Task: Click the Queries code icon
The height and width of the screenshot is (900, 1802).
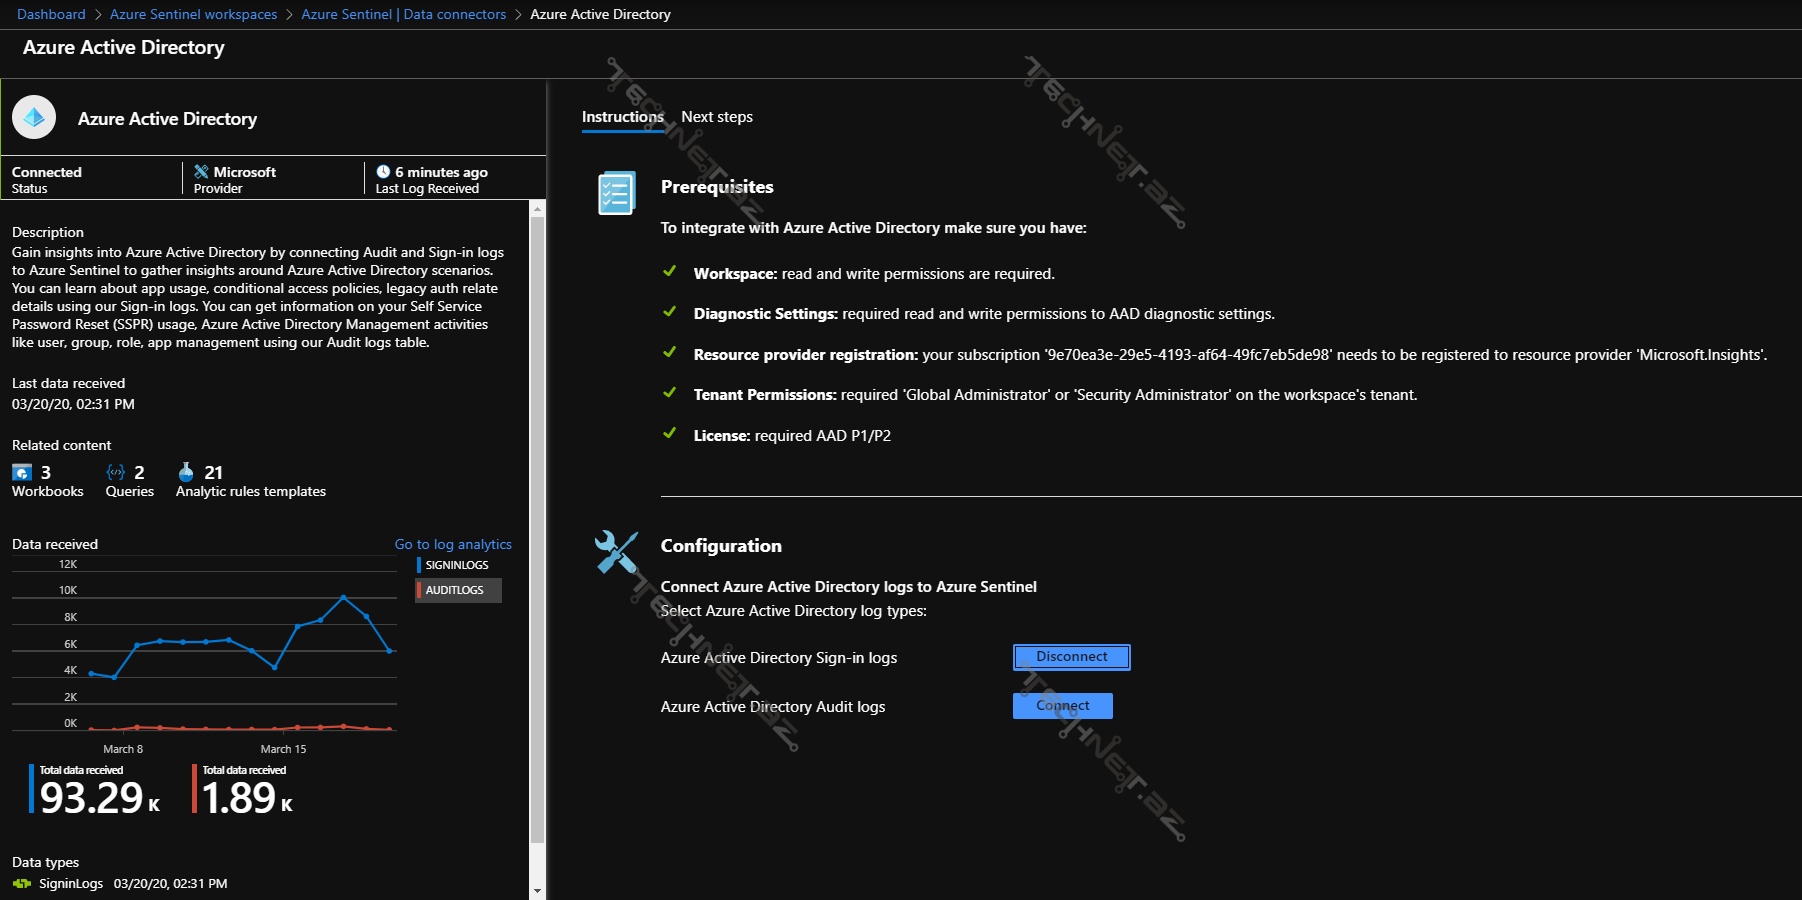Action: click(116, 472)
